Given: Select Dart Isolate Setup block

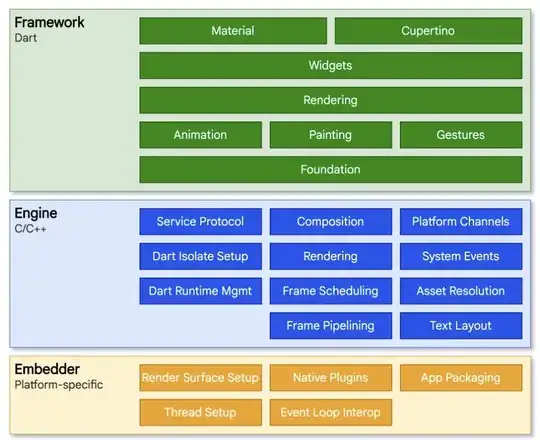Looking at the screenshot, I should 200,256.
